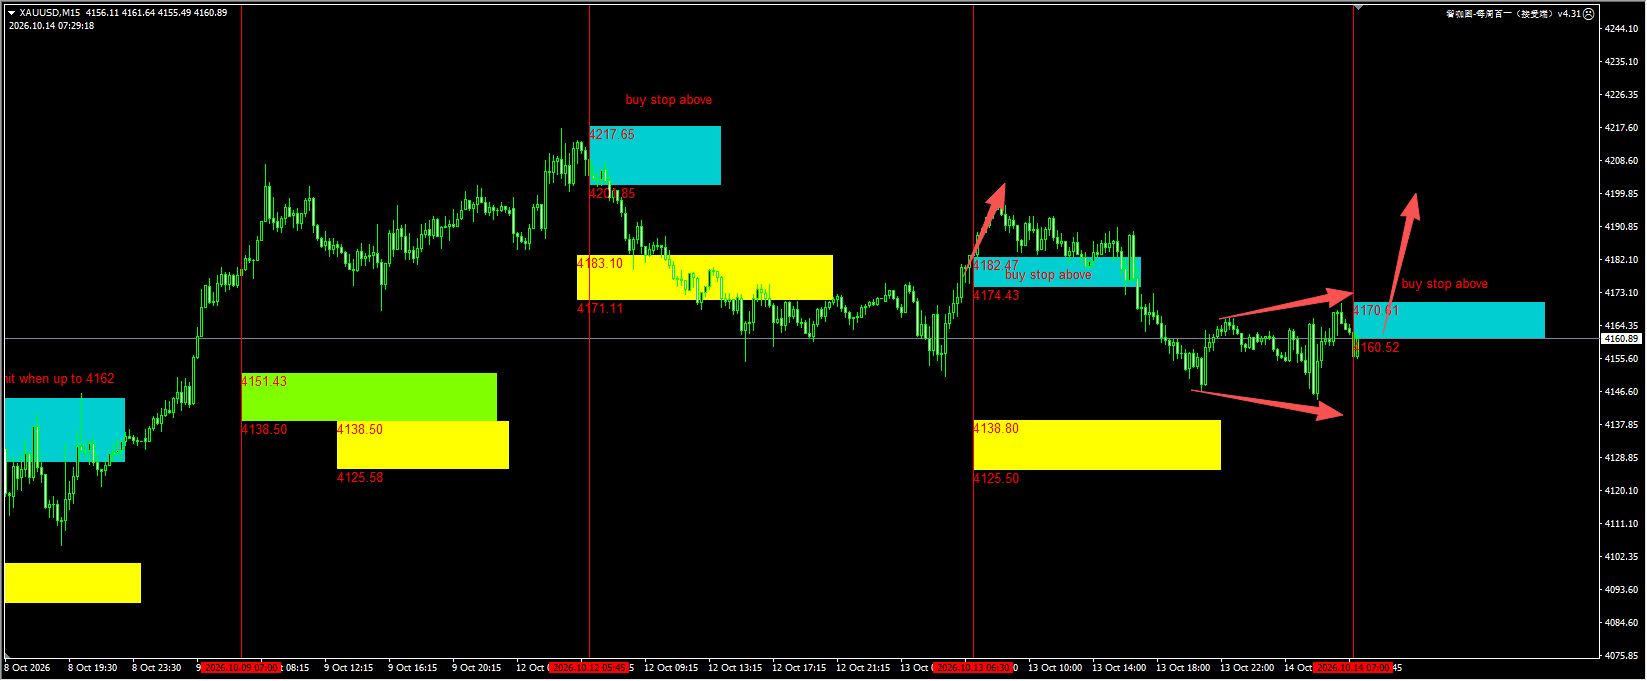Click 'buy stop above' text above 4170.61 rectangle
This screenshot has width=1647, height=681.
point(1445,284)
